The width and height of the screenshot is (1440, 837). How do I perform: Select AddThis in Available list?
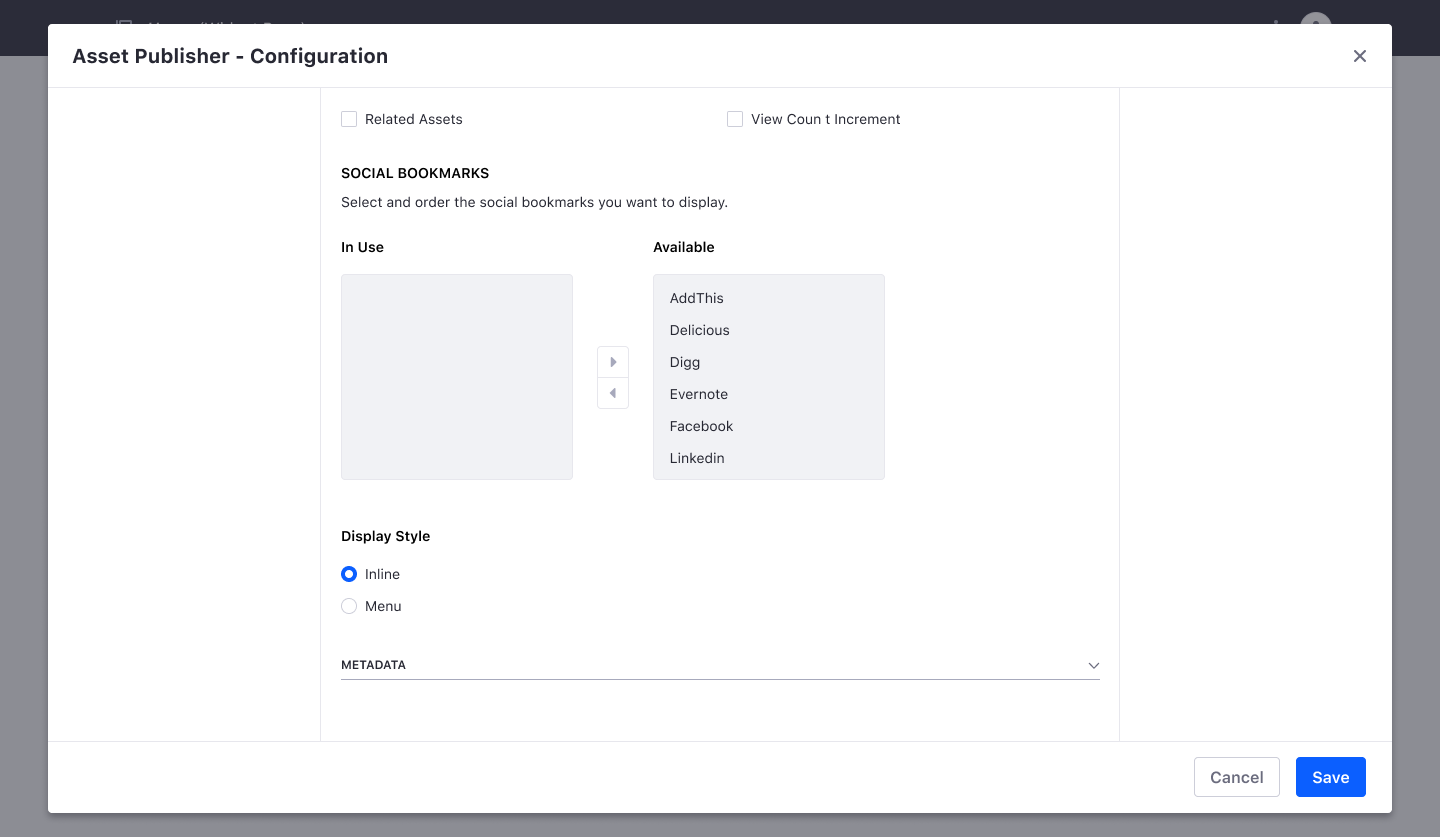[697, 298]
